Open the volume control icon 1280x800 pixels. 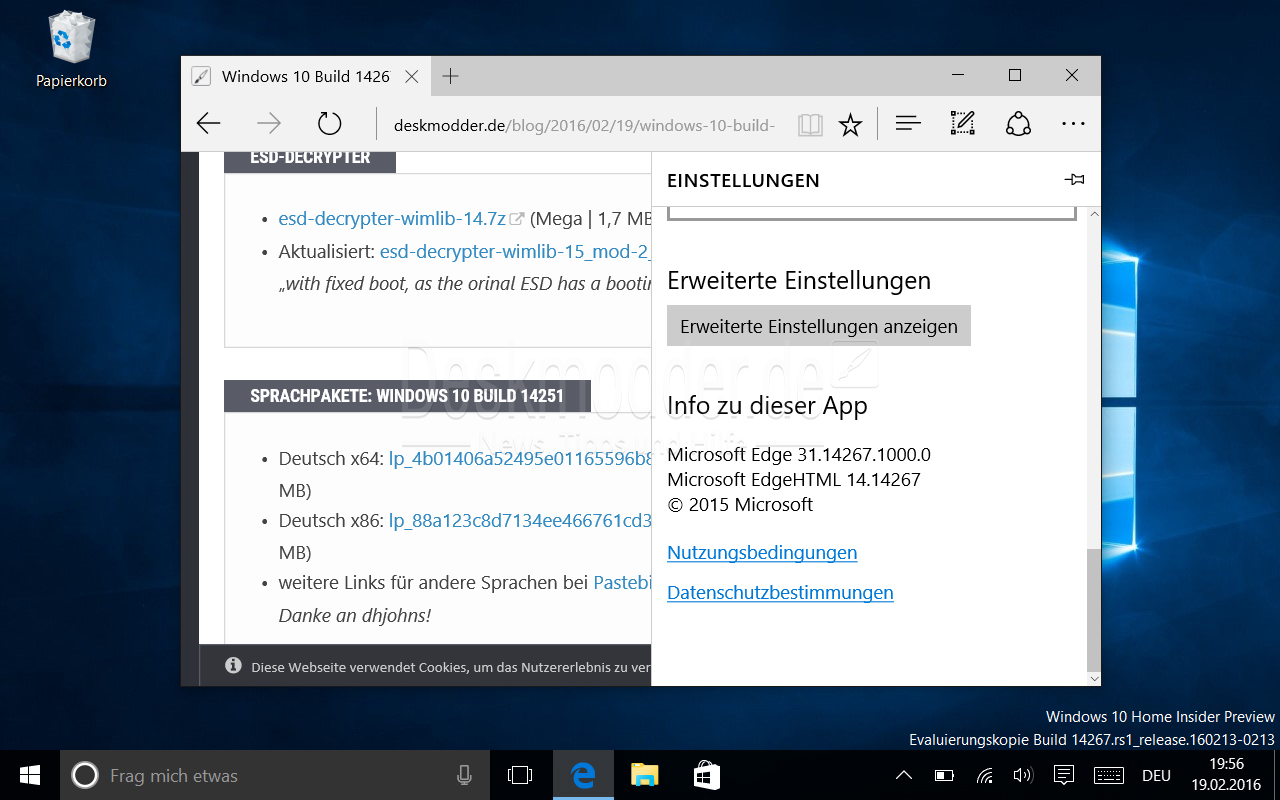pyautogui.click(x=1023, y=775)
